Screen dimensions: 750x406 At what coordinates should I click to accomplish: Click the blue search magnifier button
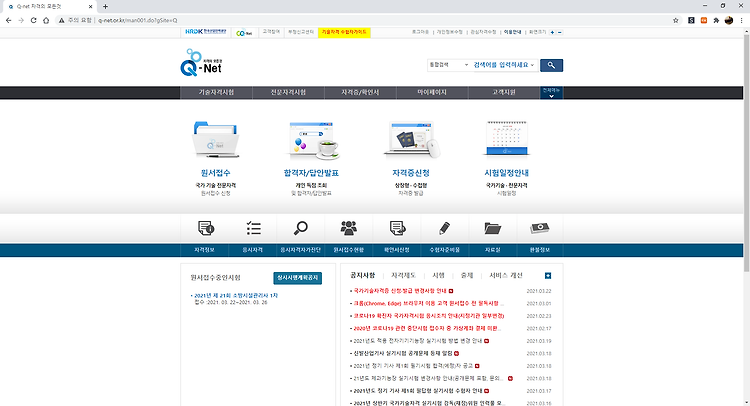(x=551, y=65)
